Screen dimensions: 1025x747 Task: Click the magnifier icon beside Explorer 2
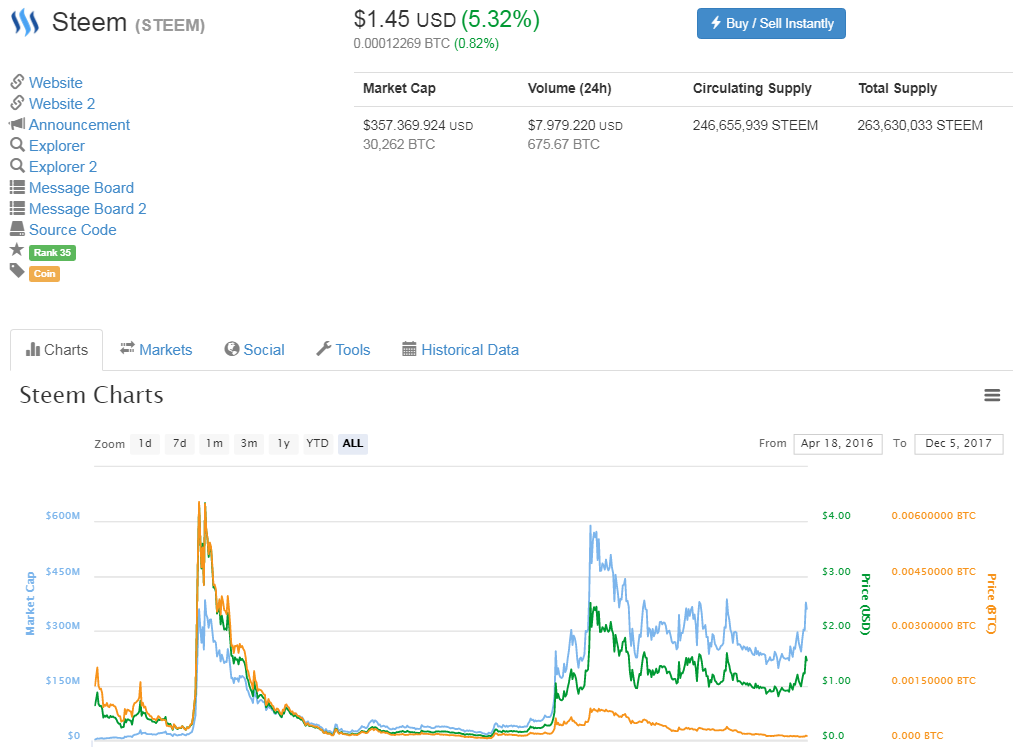(17, 165)
